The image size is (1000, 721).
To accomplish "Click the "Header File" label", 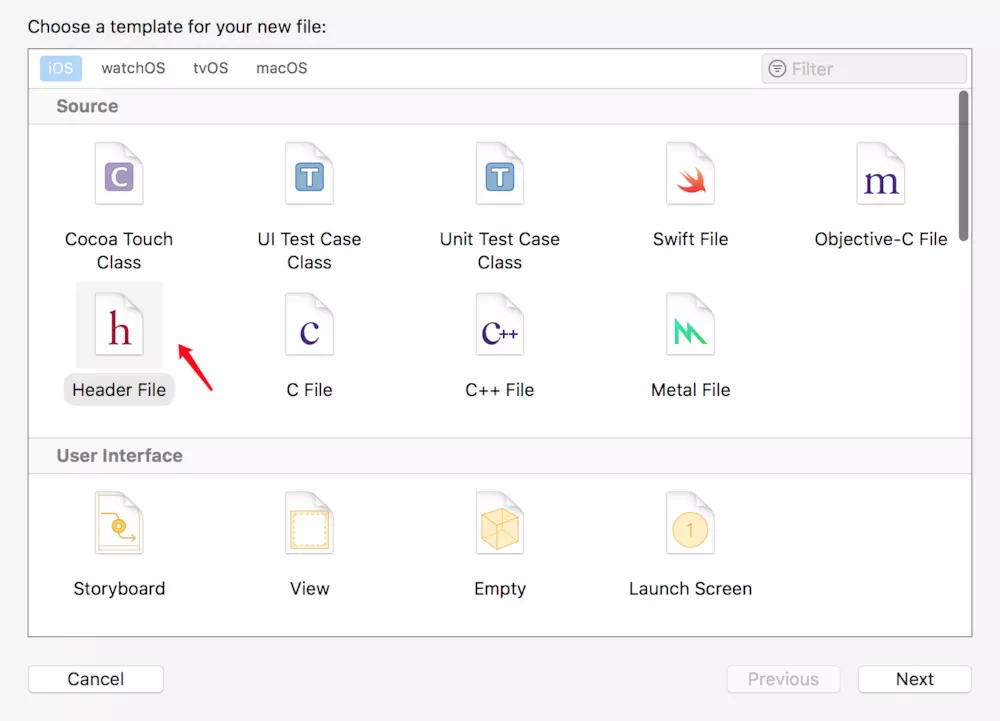I will [x=119, y=390].
